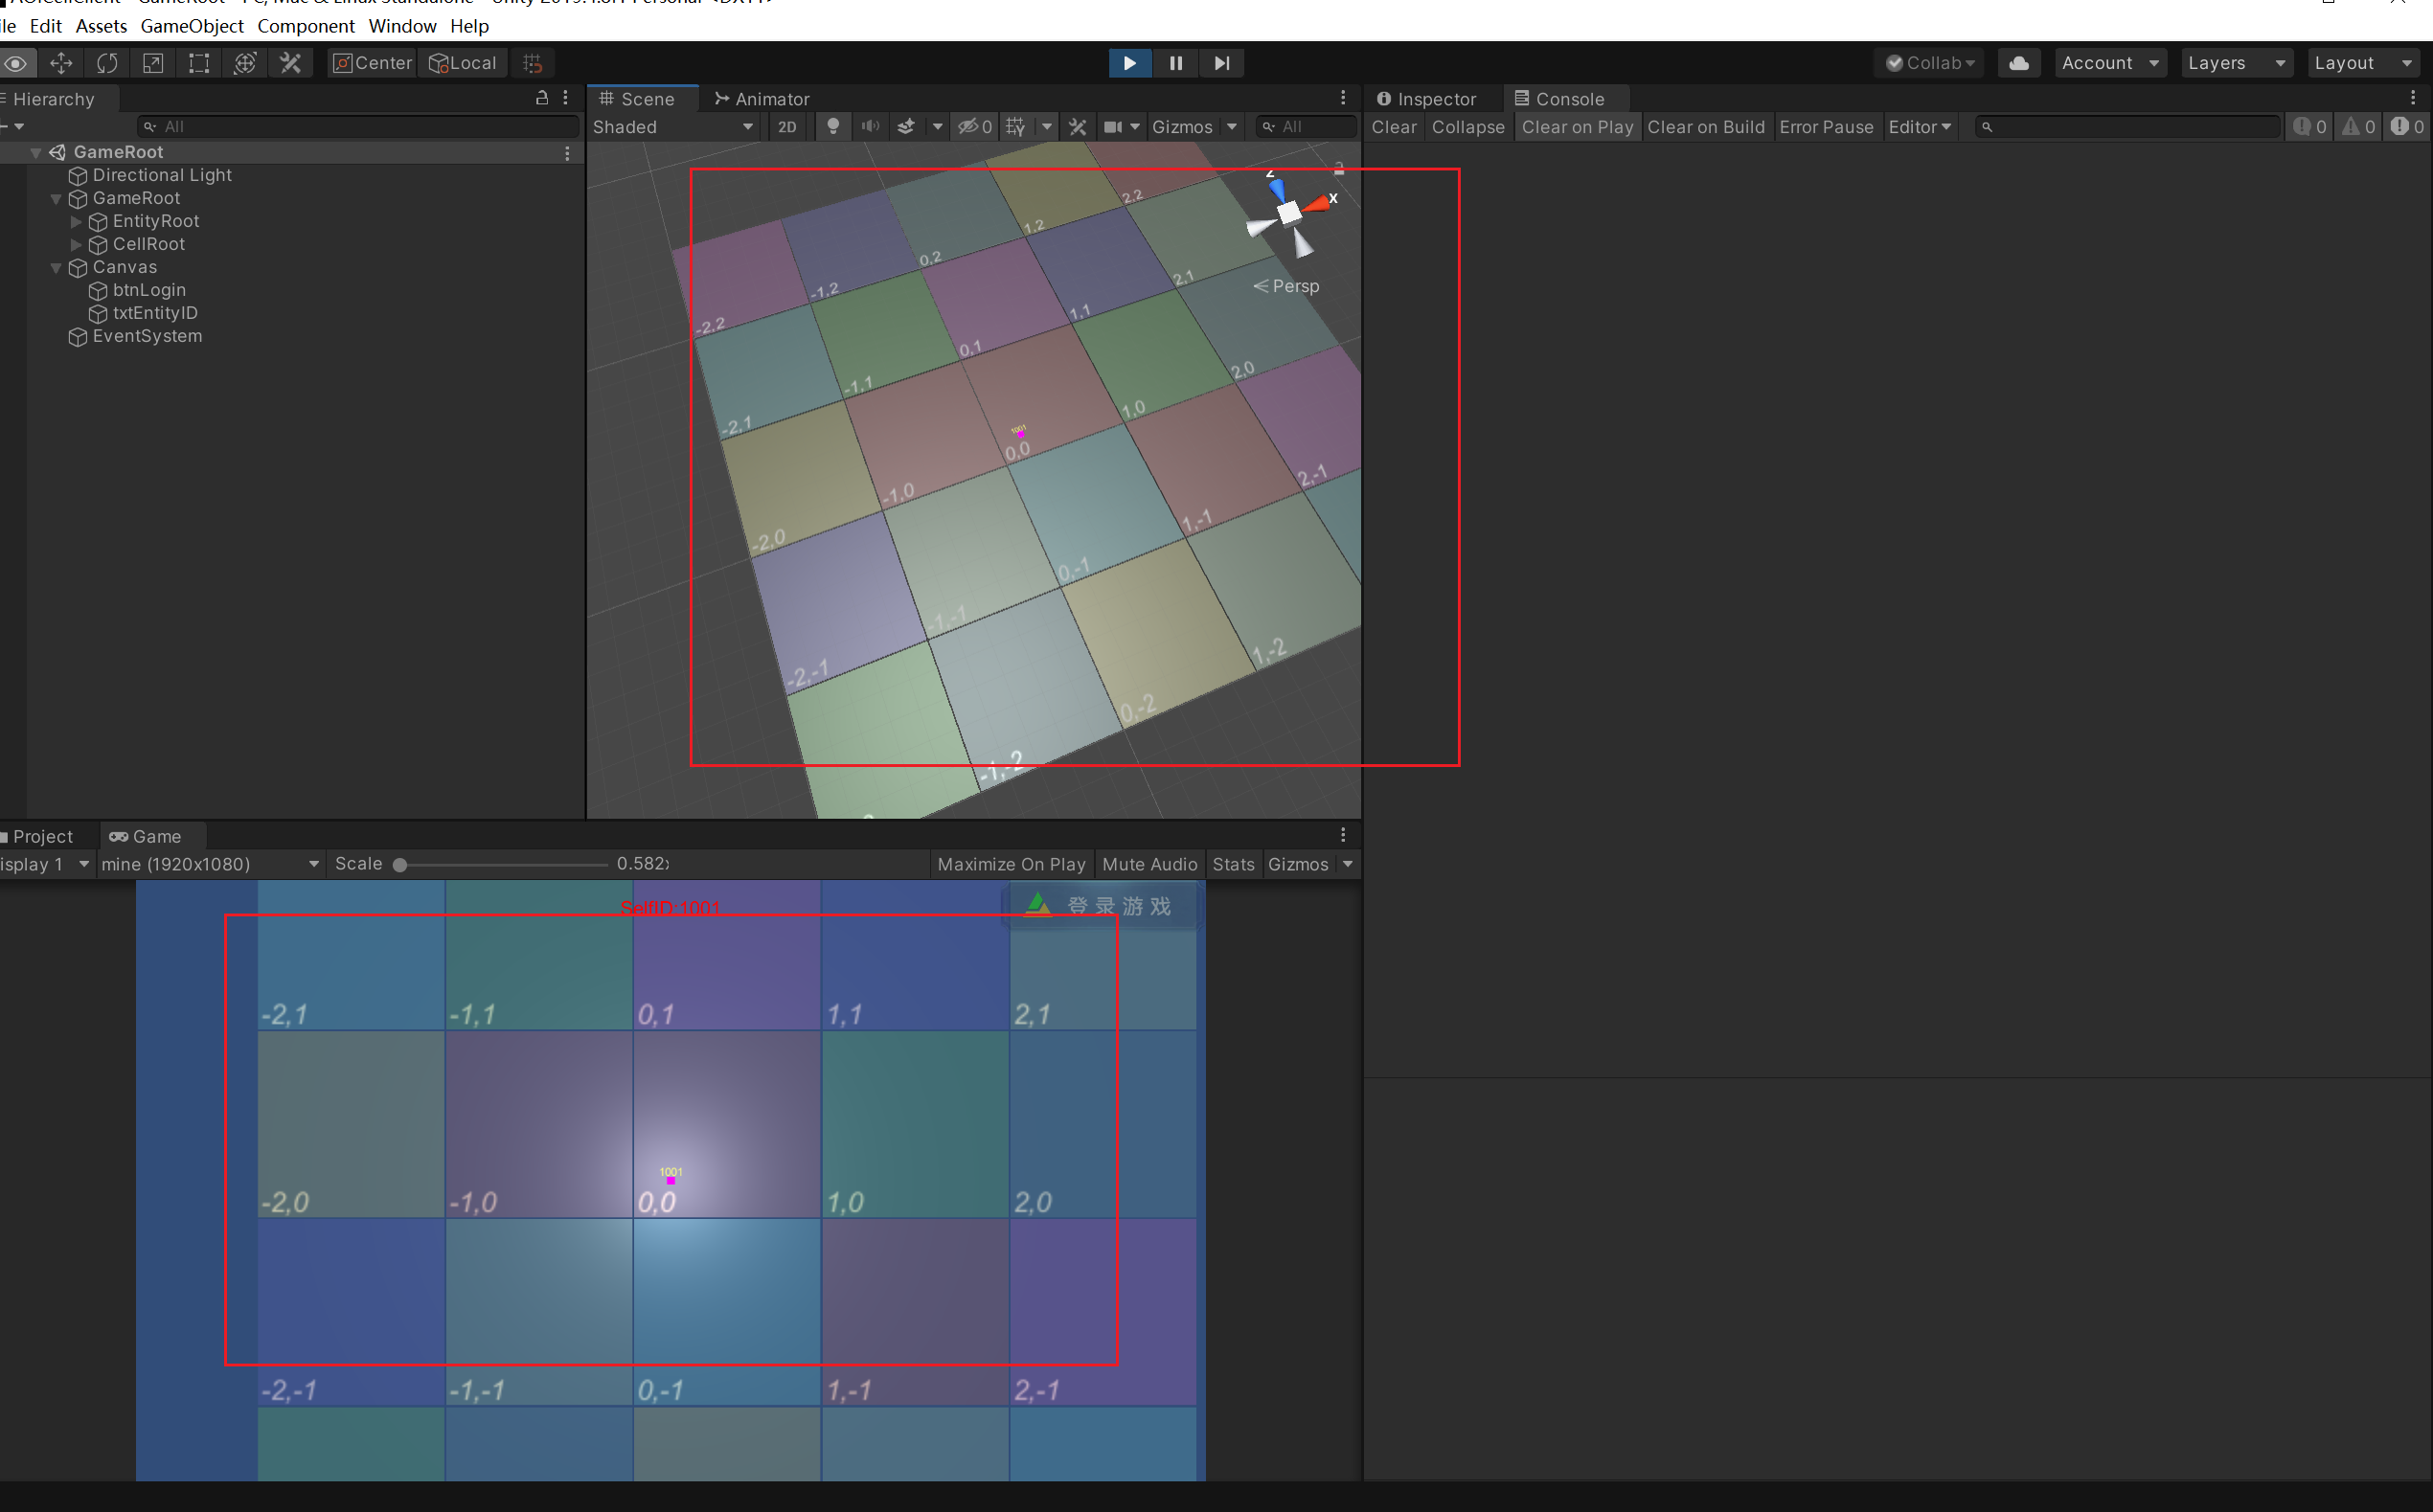Image resolution: width=2433 pixels, height=1512 pixels.
Task: Select the Rect Transform tool
Action: coord(199,63)
